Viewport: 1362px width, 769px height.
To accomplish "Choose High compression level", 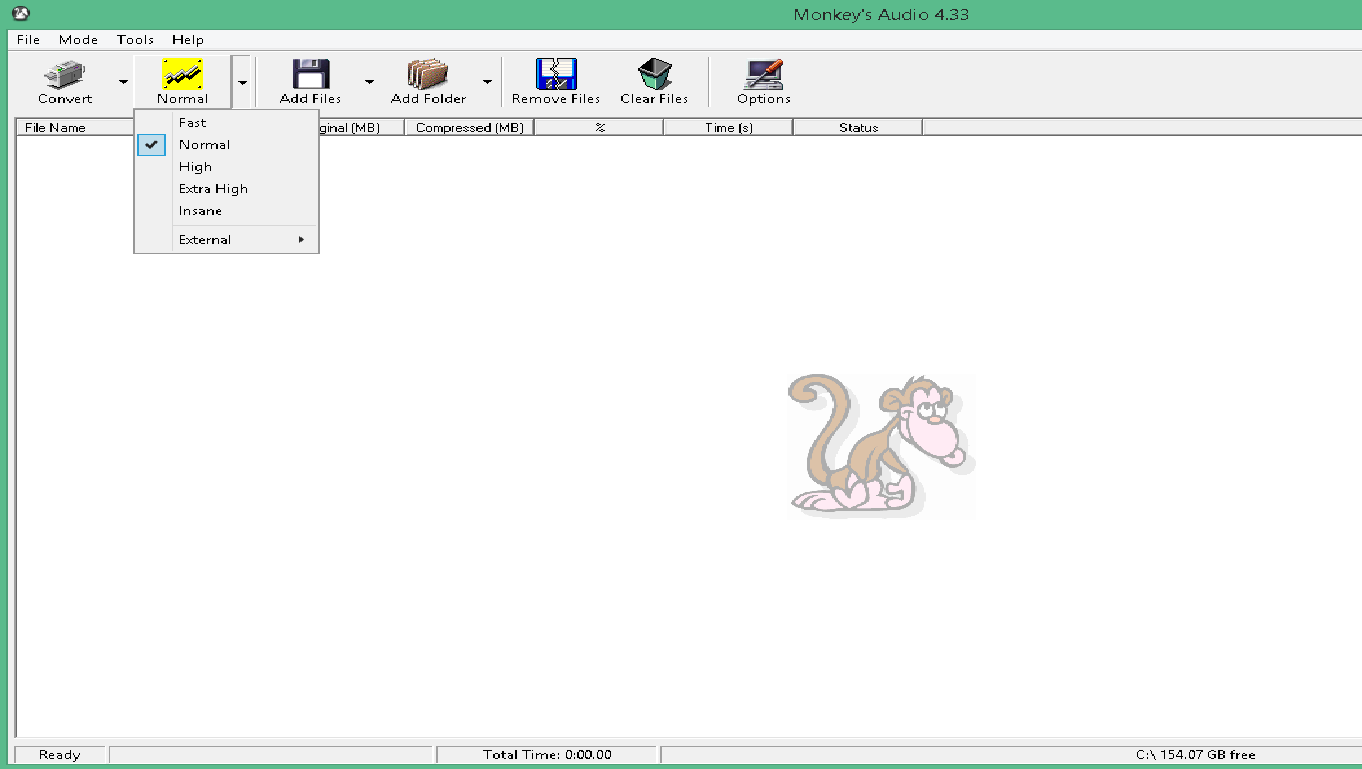I will coord(226,167).
